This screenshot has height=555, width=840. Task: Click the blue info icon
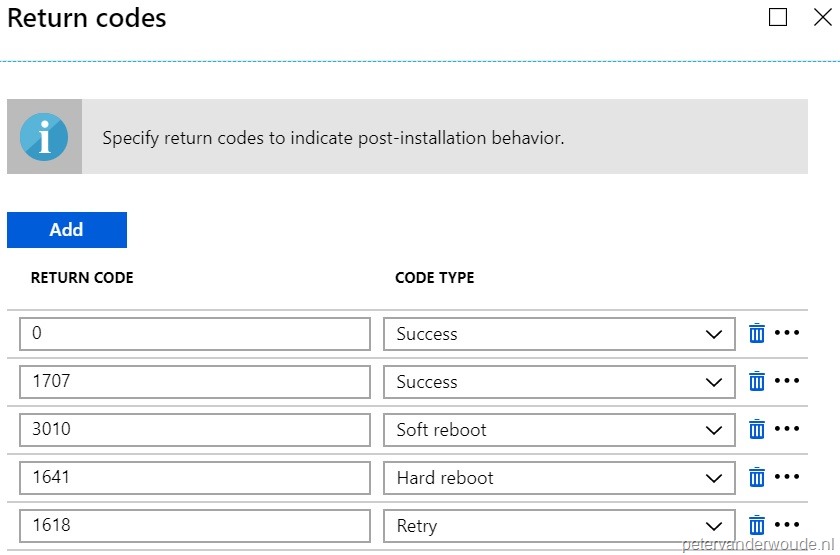pos(44,137)
